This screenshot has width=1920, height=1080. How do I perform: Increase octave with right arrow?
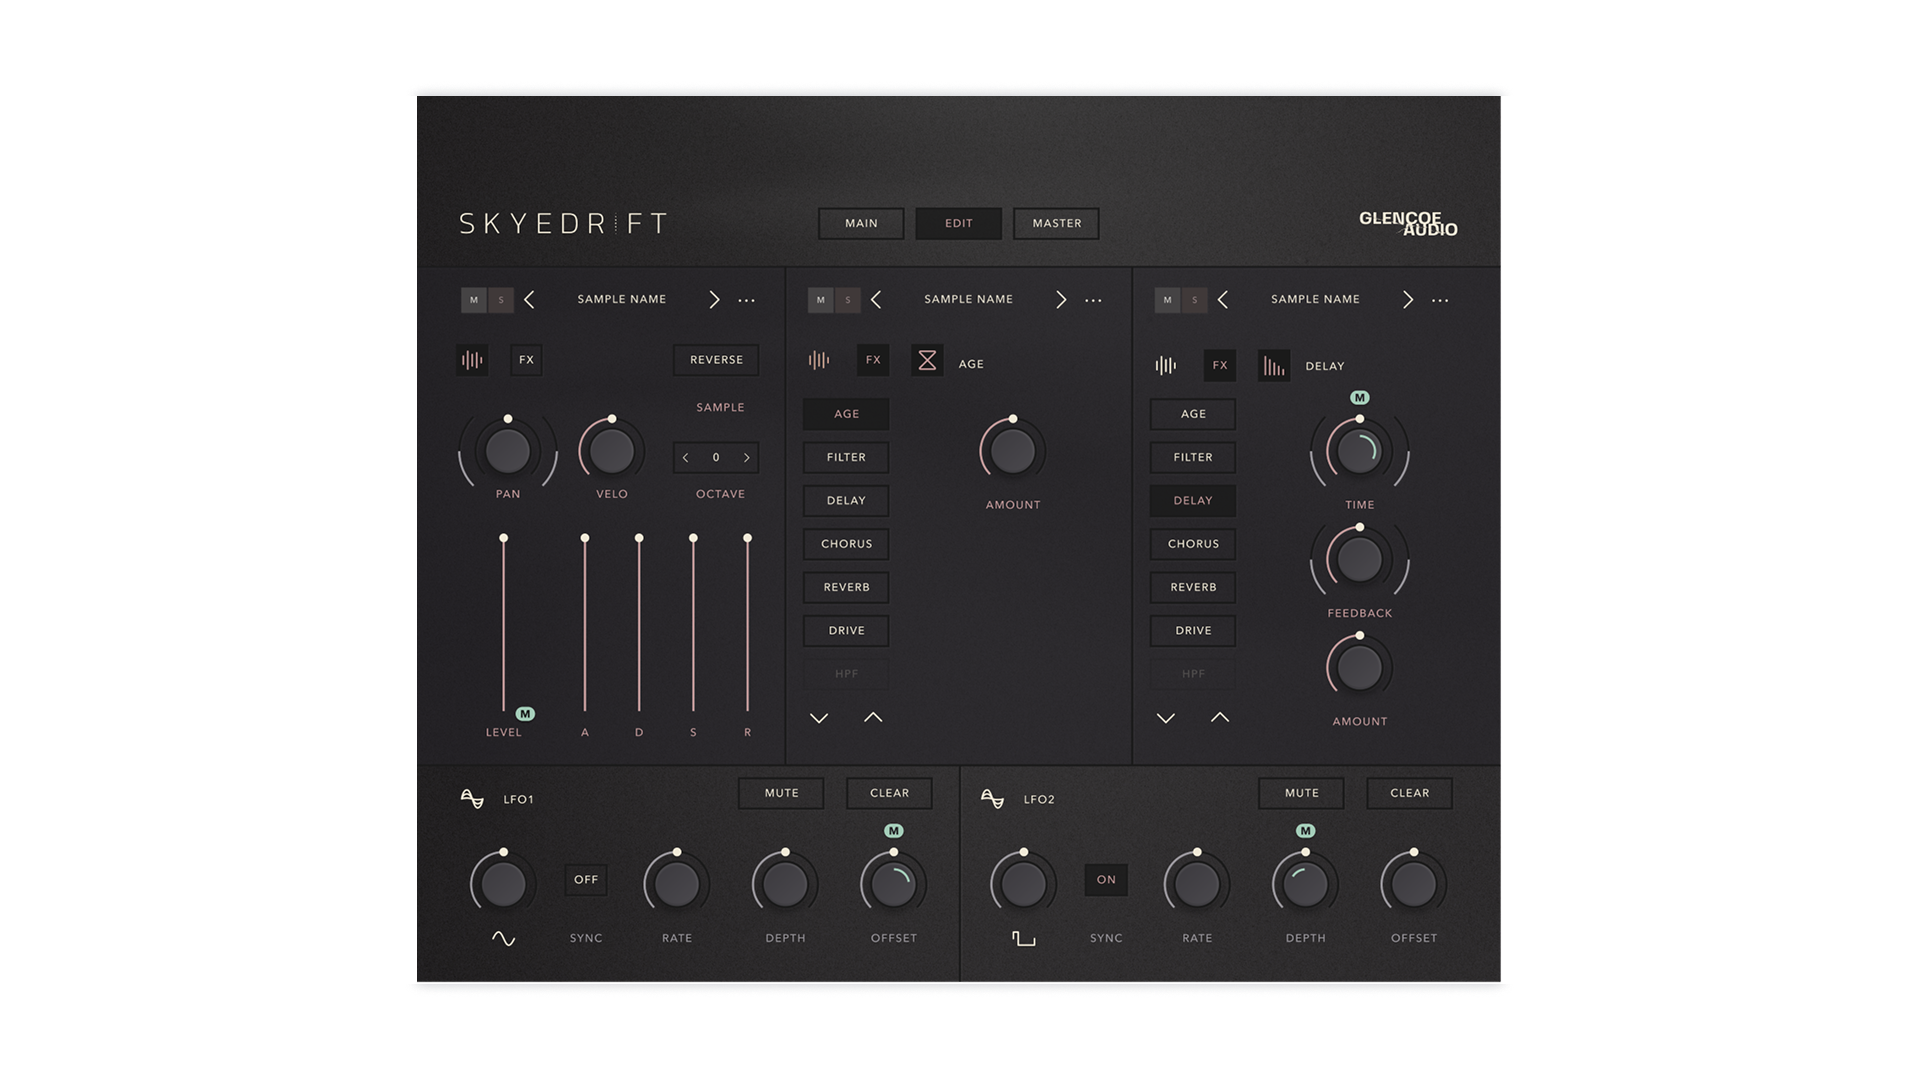click(747, 458)
